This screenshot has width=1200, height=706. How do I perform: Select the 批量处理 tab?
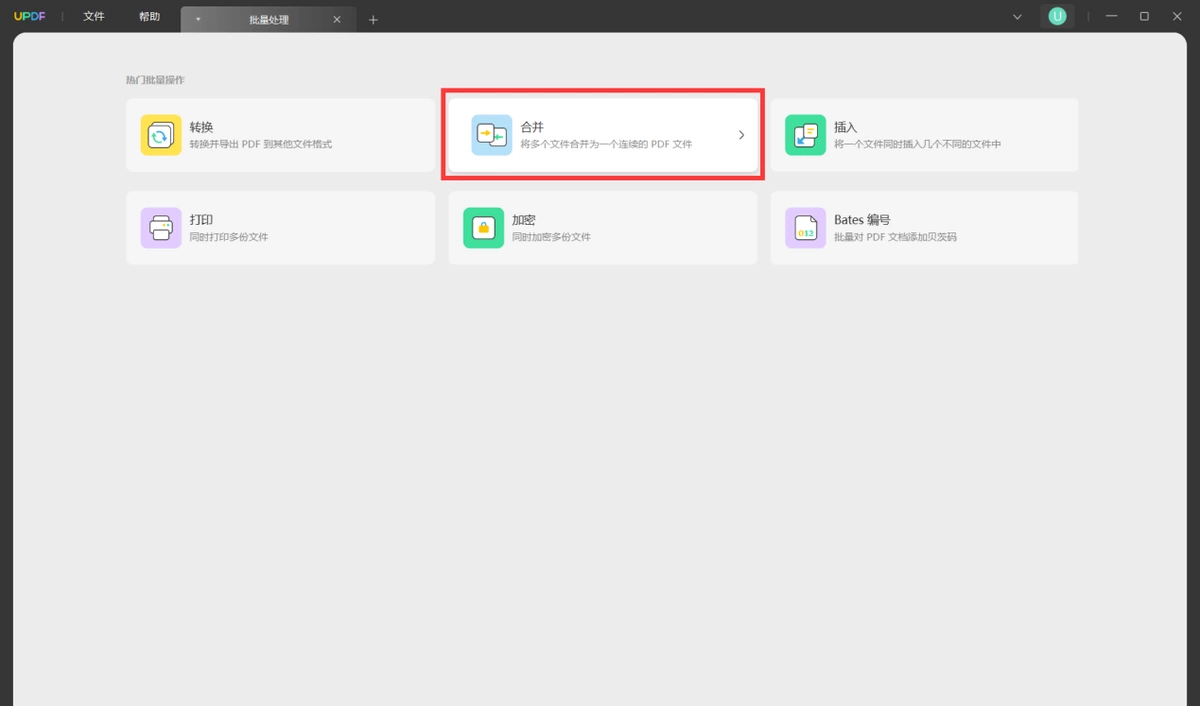[x=268, y=20]
